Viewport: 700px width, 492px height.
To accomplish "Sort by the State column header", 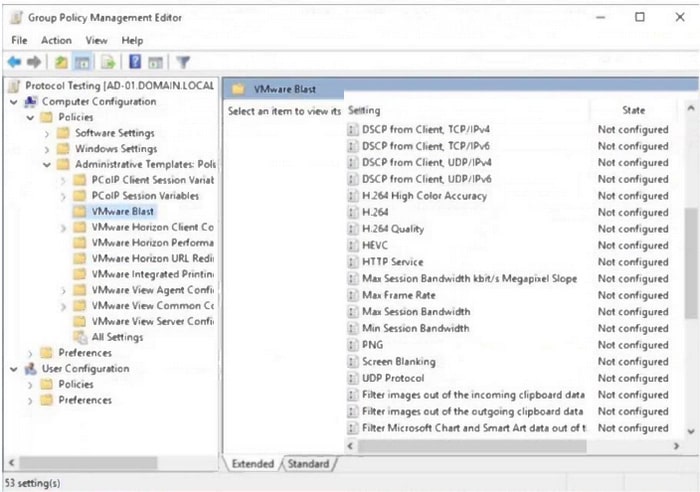I will click(x=634, y=110).
